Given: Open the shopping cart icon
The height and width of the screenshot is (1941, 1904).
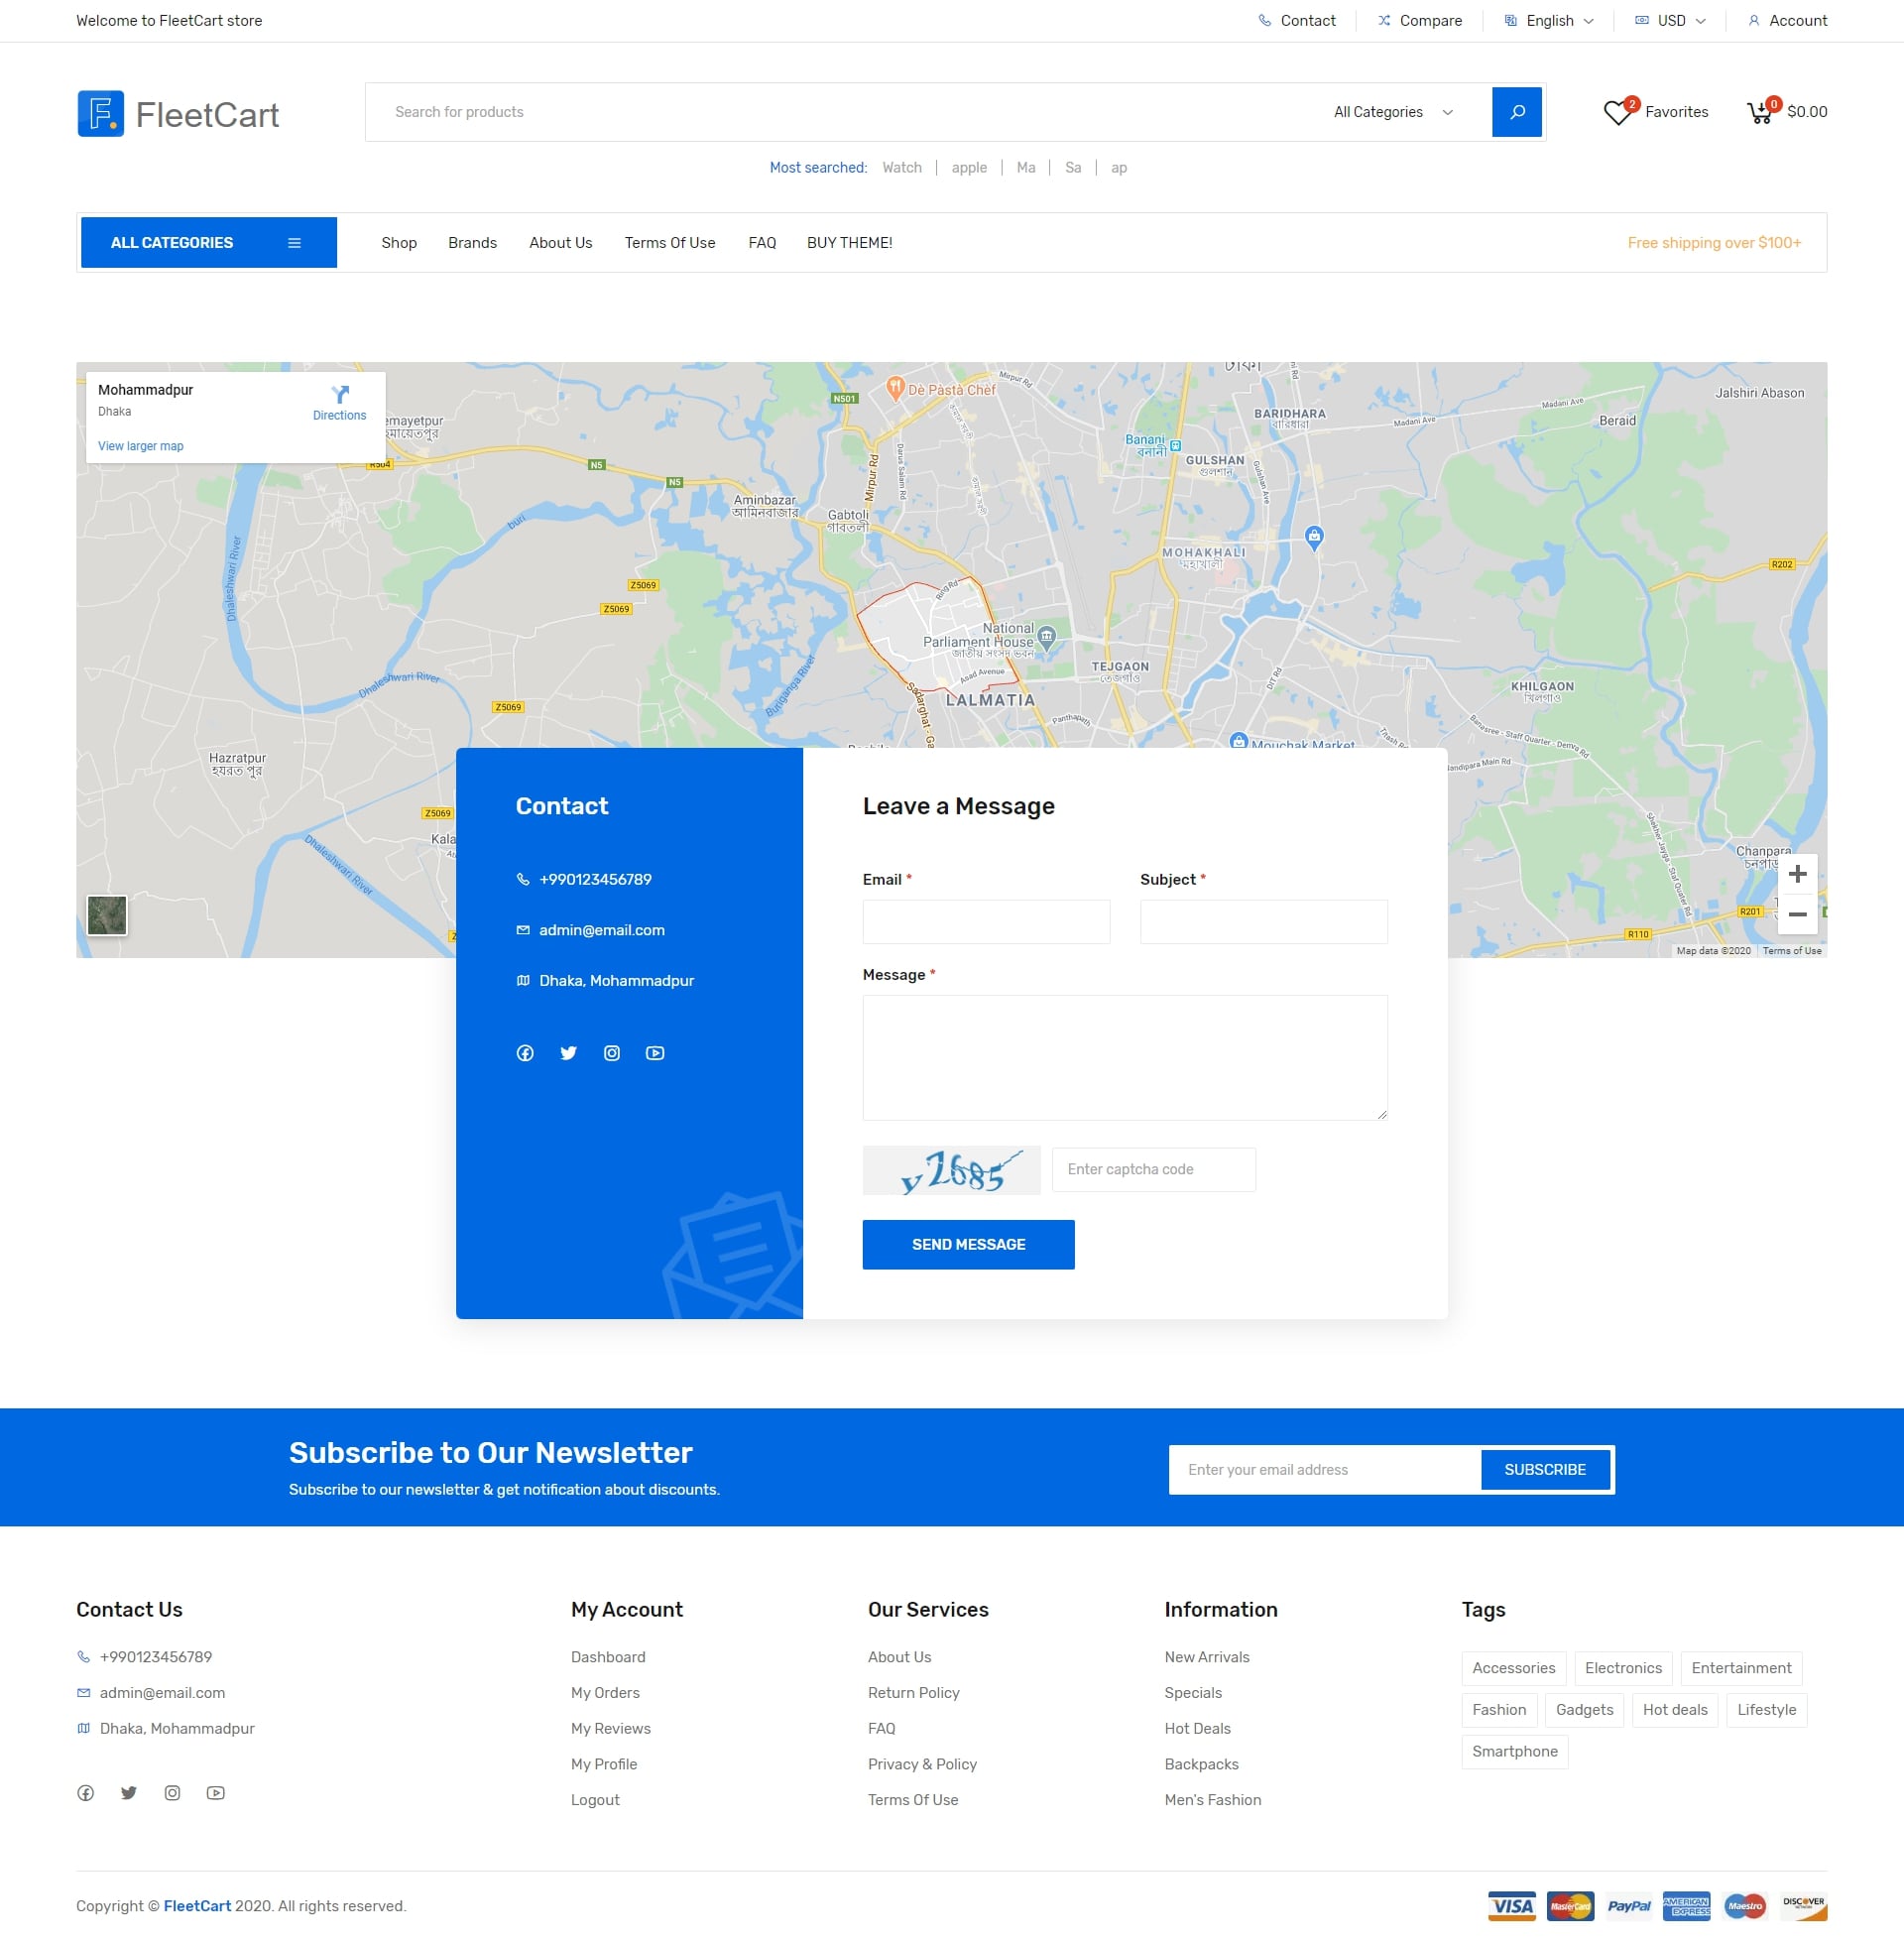Looking at the screenshot, I should pyautogui.click(x=1759, y=113).
